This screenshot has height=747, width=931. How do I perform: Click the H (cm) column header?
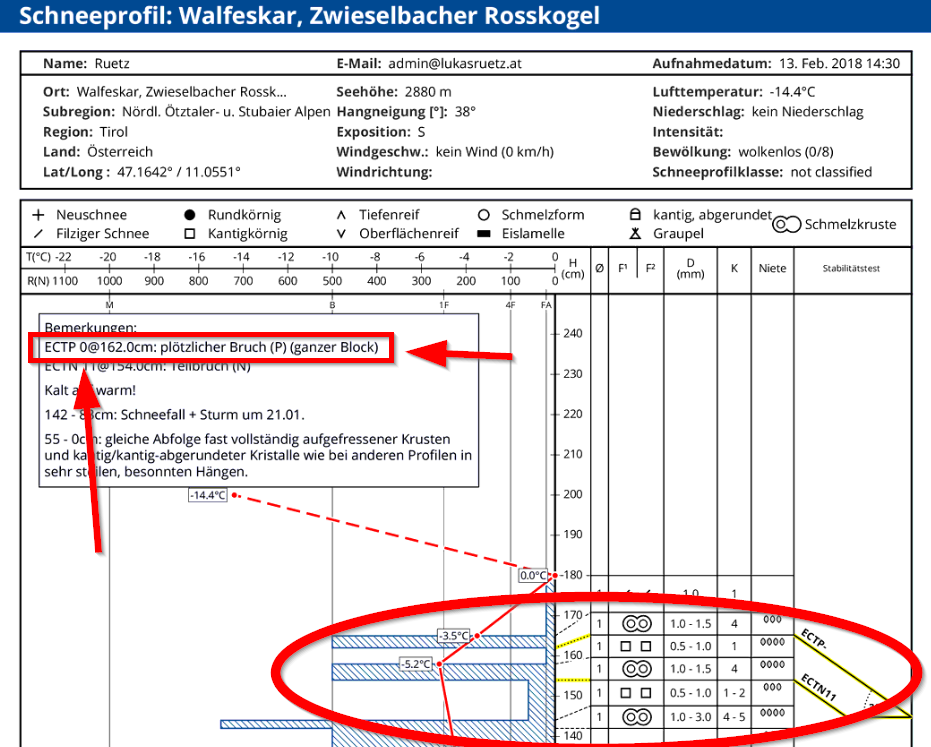(572, 268)
